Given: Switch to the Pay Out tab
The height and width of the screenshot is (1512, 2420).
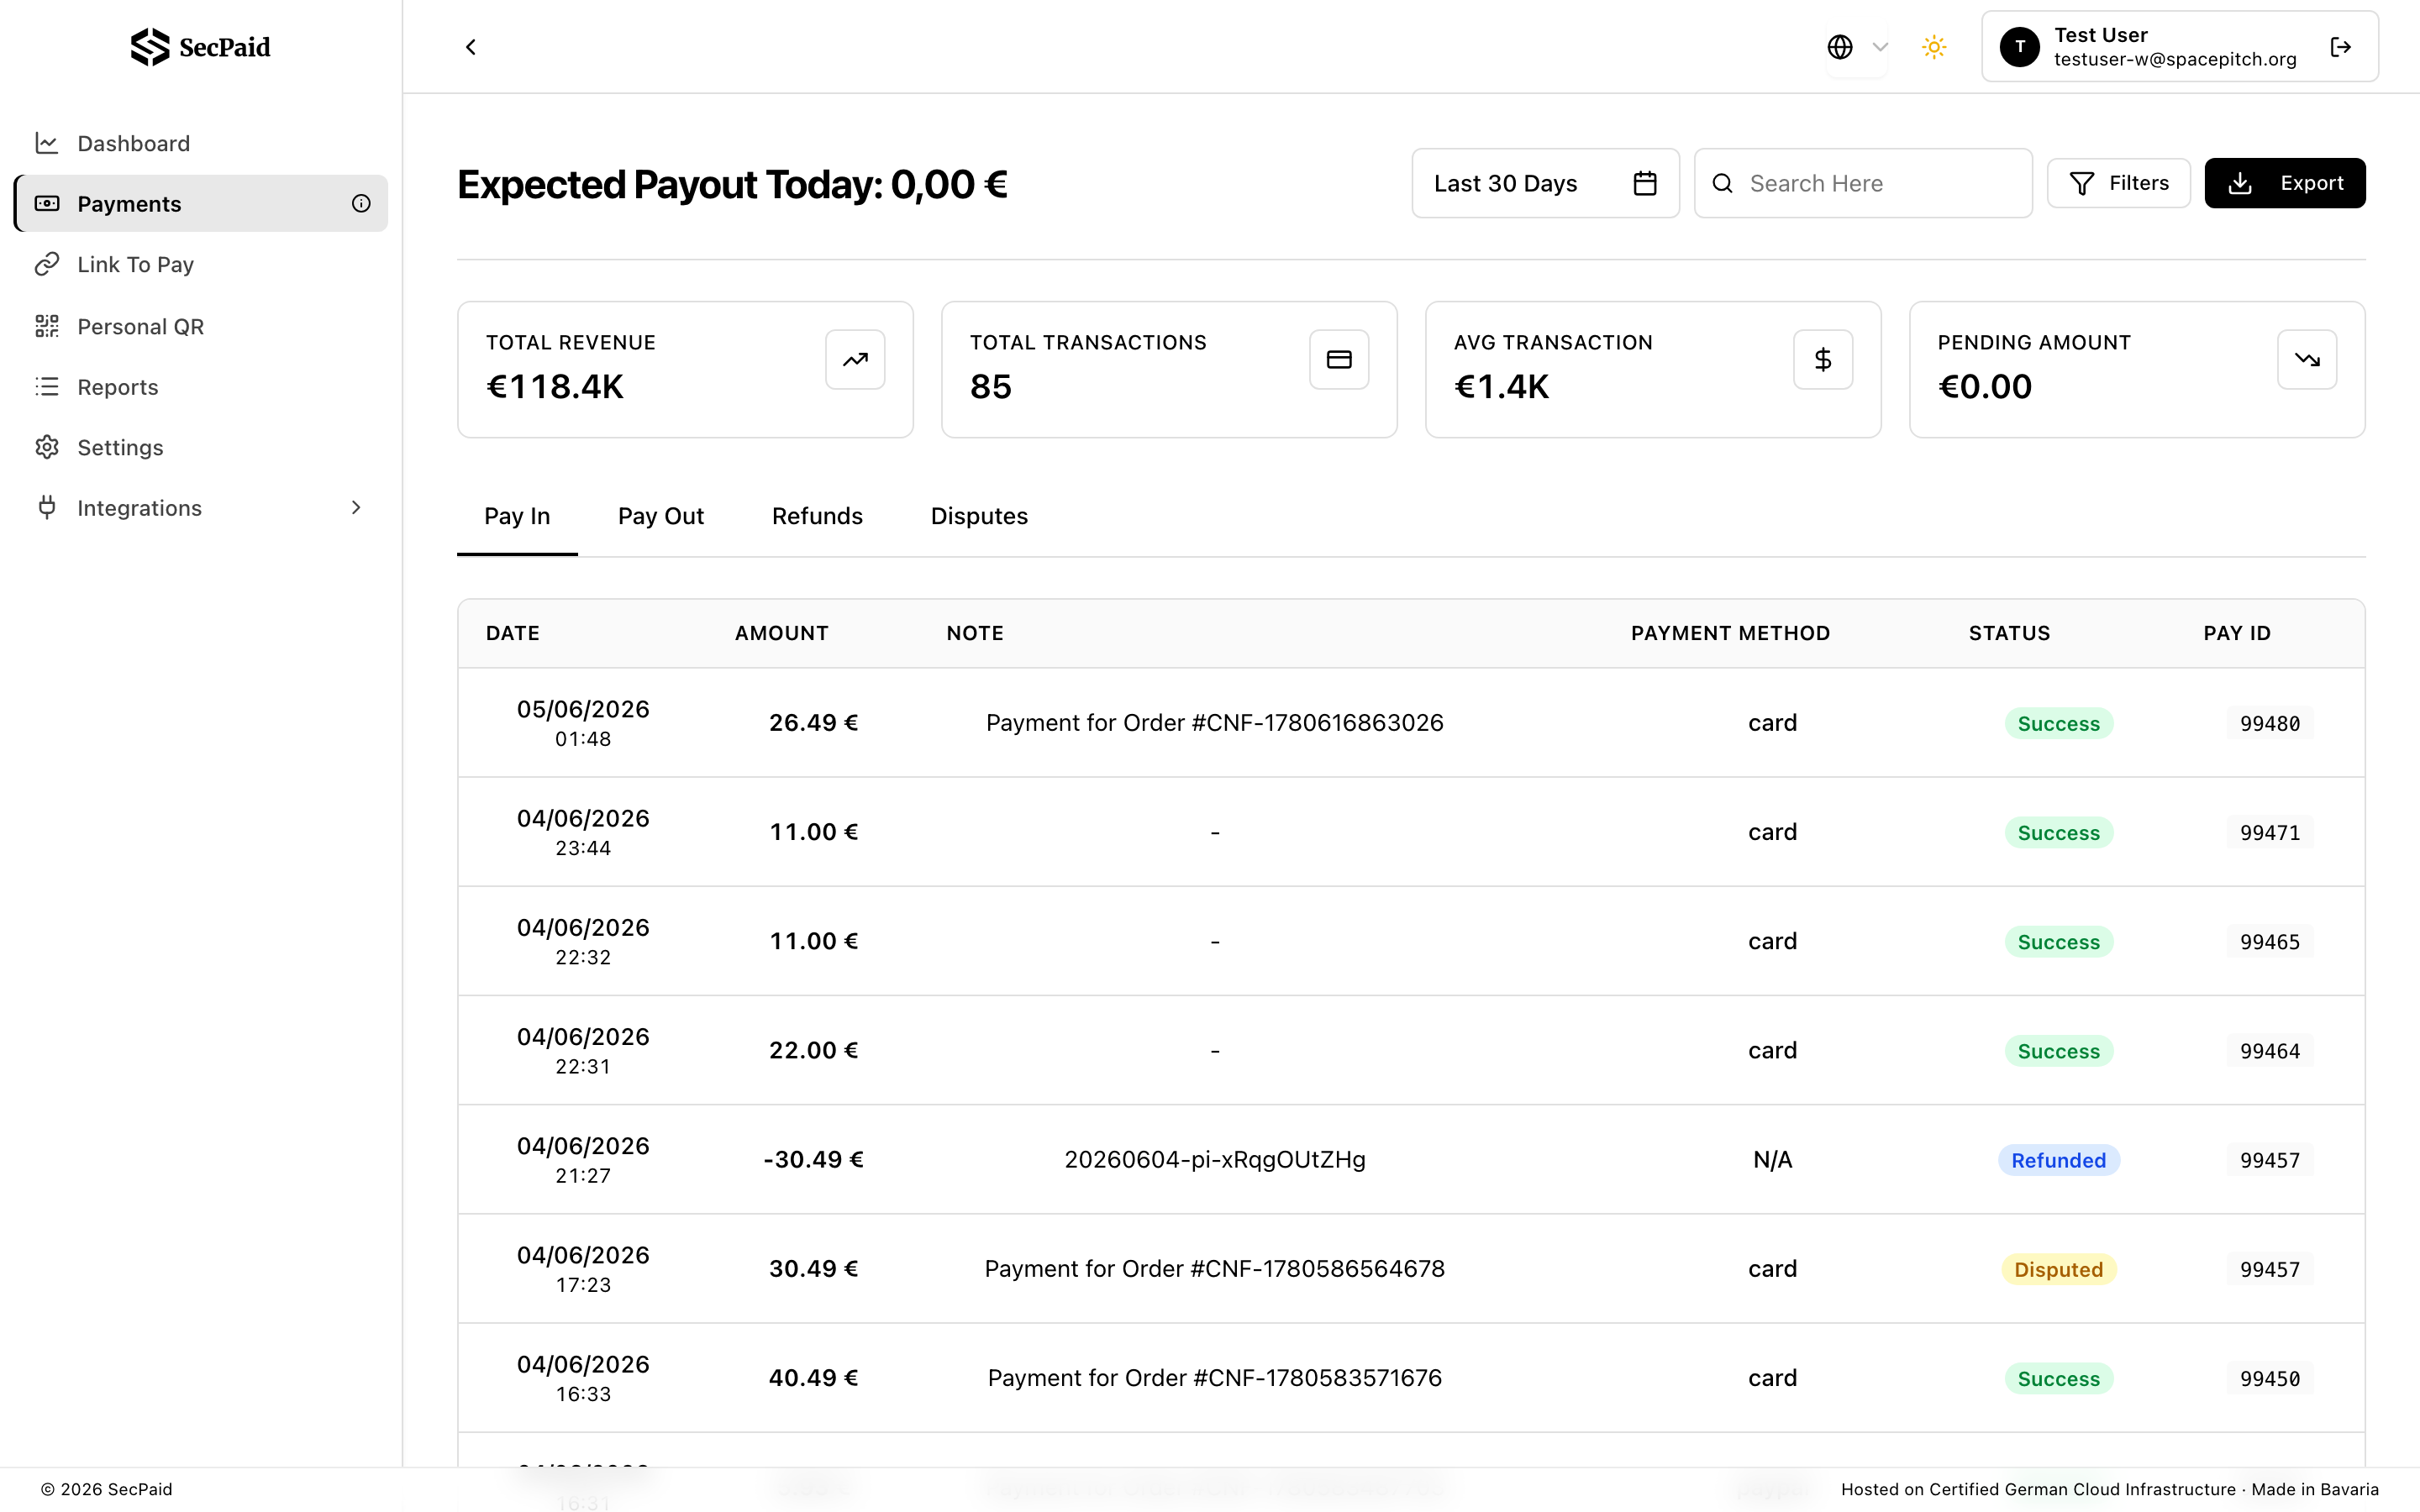Looking at the screenshot, I should (661, 516).
